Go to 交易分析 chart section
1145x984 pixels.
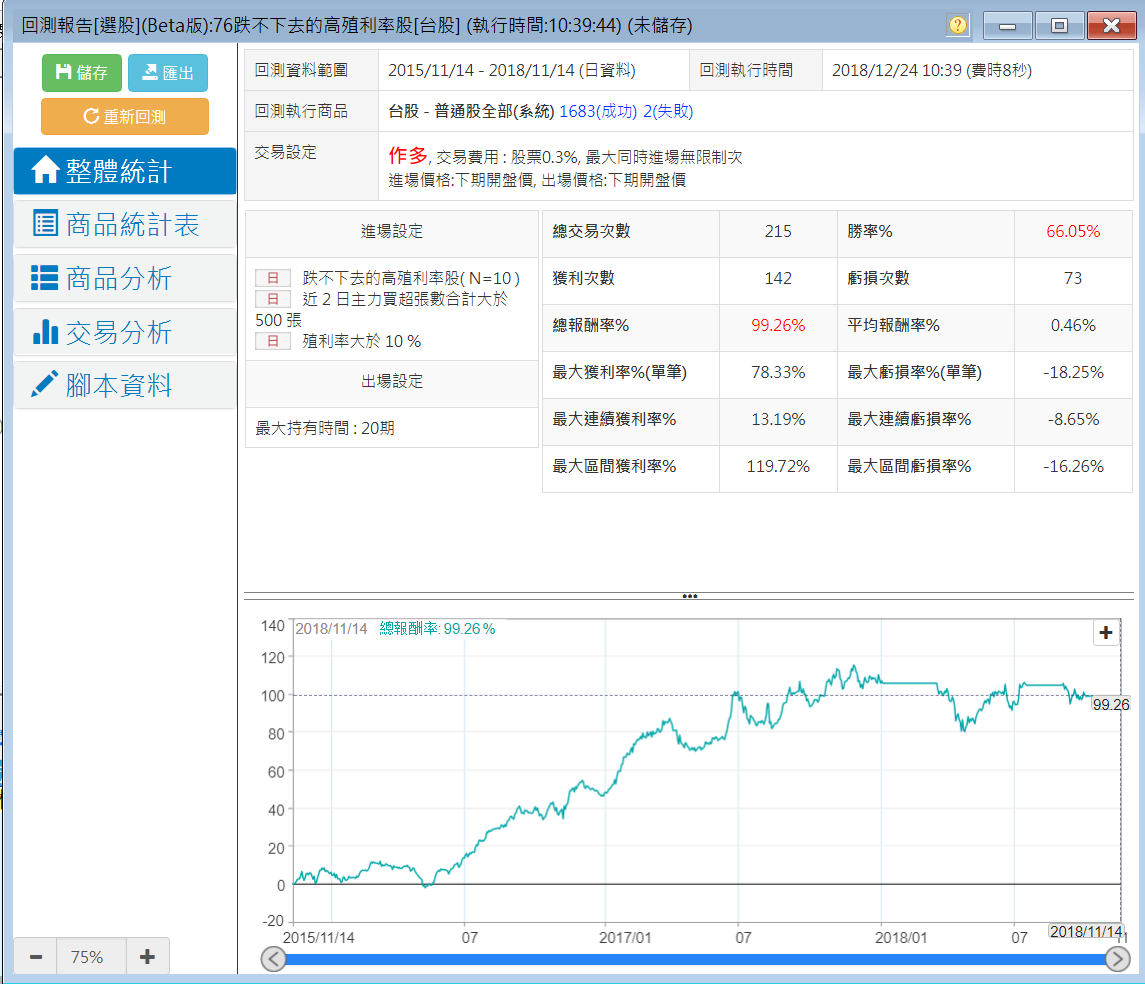(x=125, y=332)
